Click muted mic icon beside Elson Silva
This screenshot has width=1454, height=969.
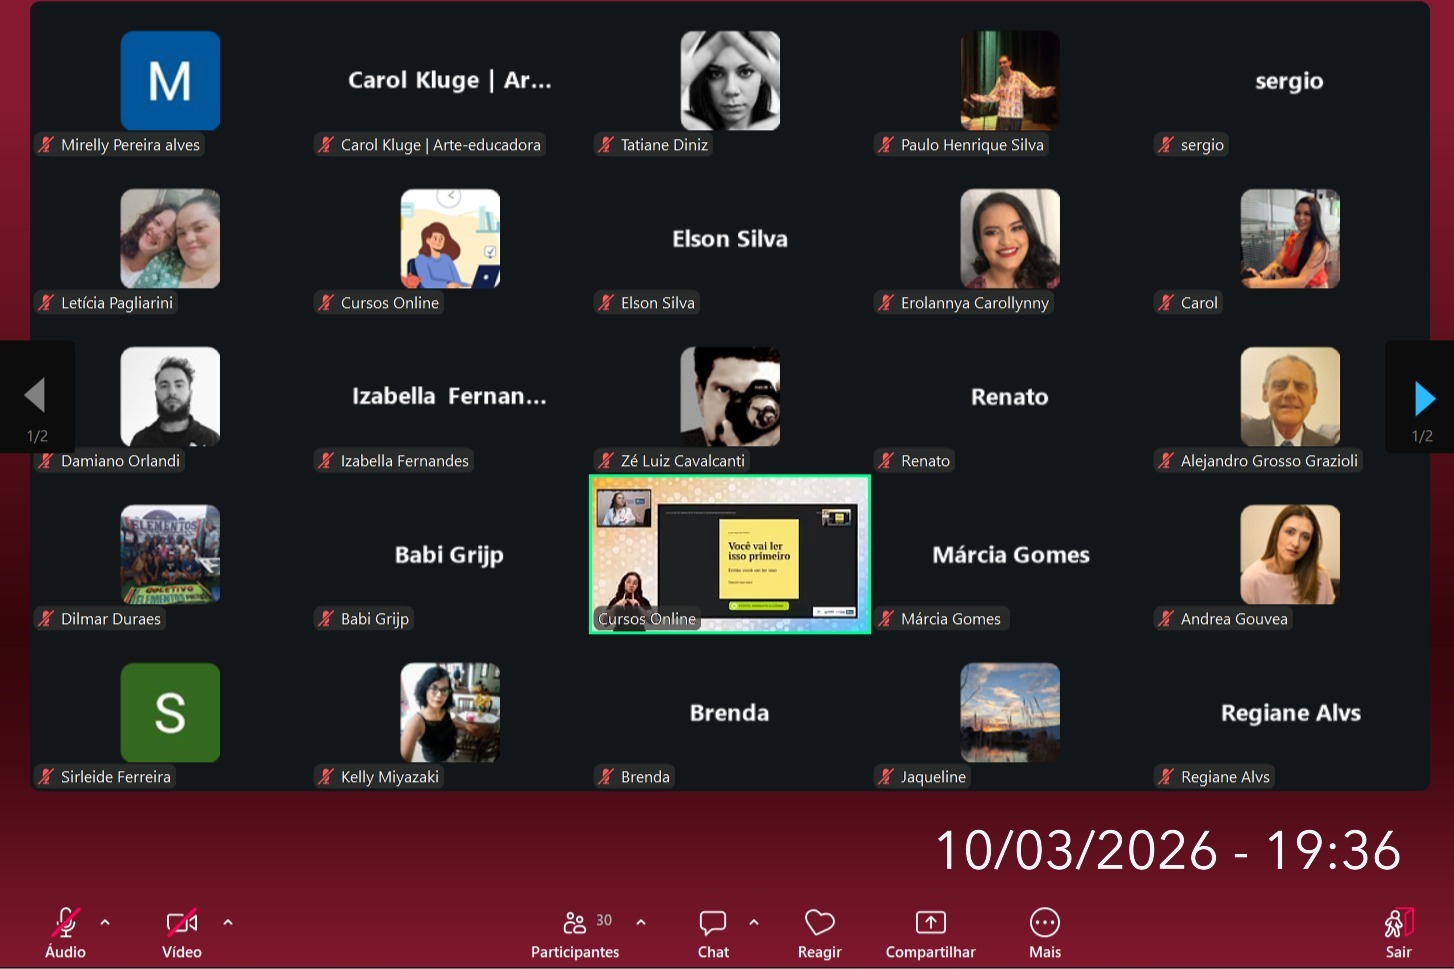coord(606,303)
